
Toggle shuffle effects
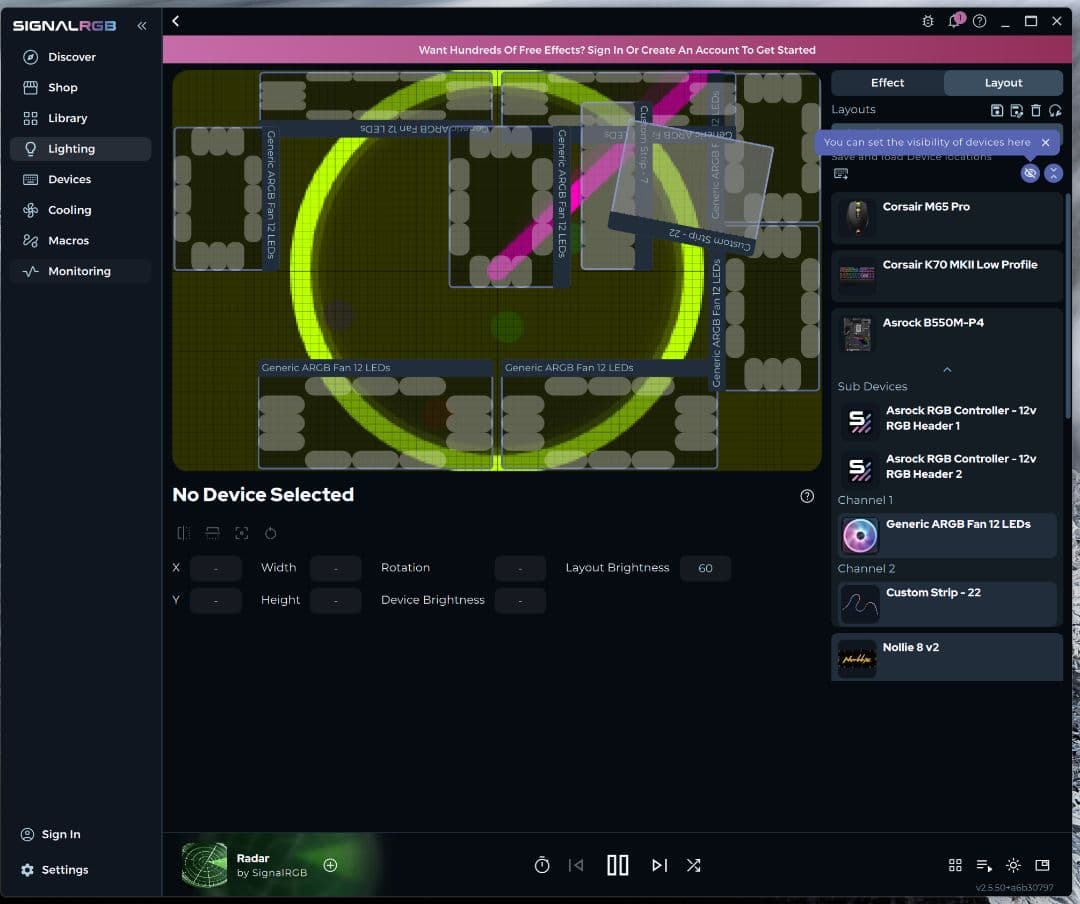point(694,865)
